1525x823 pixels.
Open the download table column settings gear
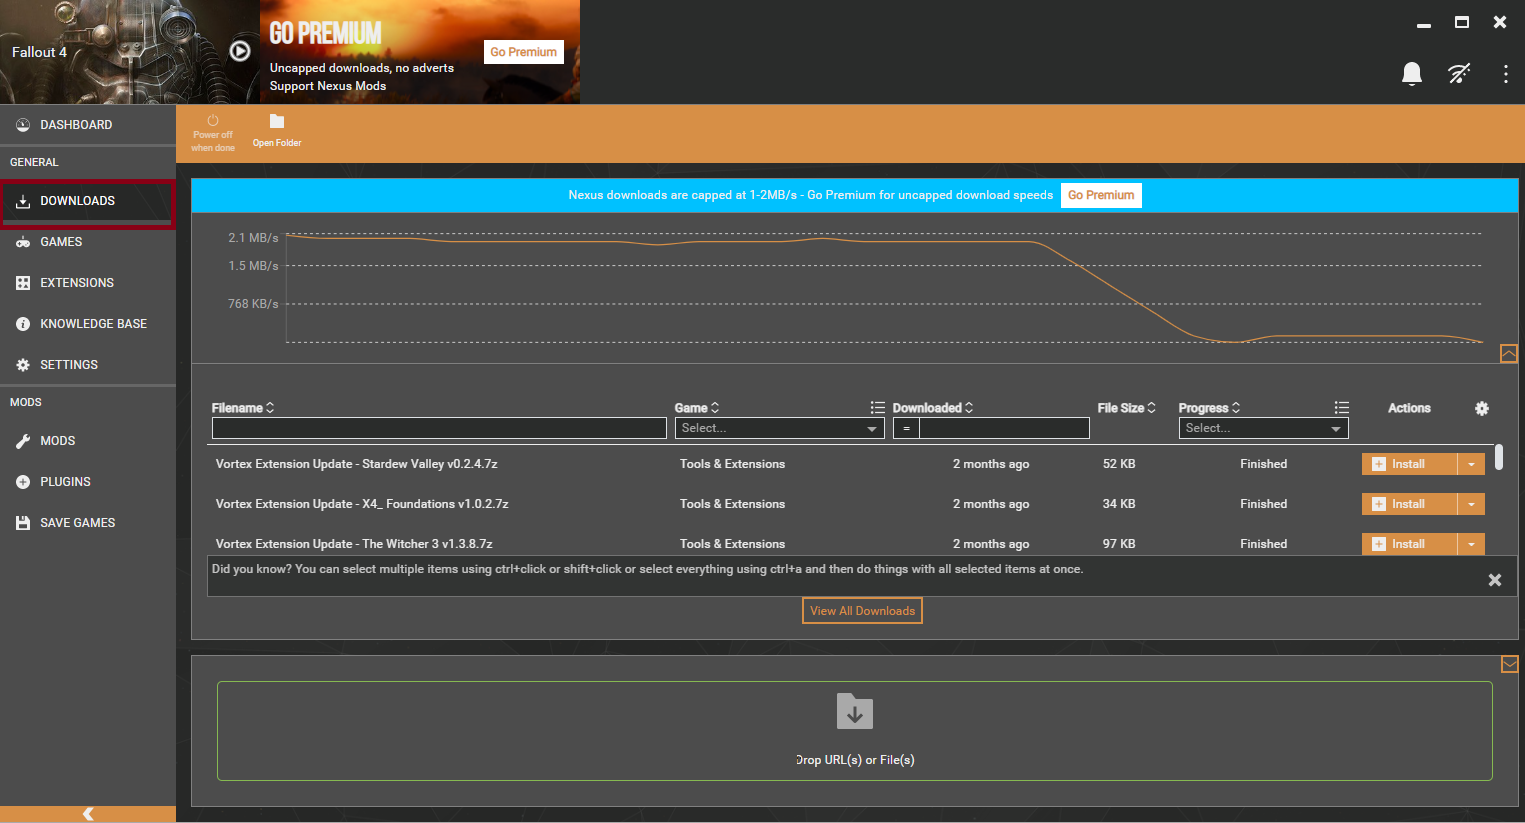point(1482,408)
